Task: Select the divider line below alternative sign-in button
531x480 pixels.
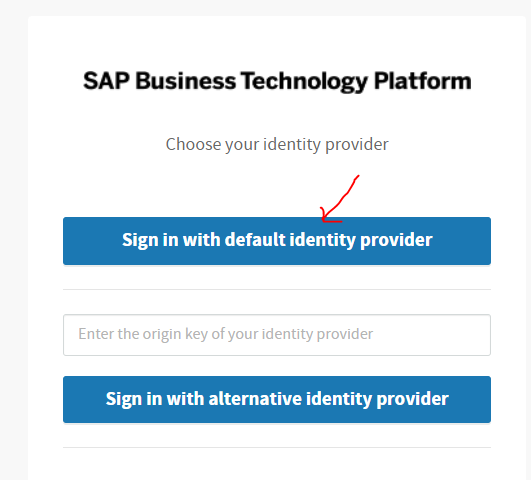Action: pos(277,447)
